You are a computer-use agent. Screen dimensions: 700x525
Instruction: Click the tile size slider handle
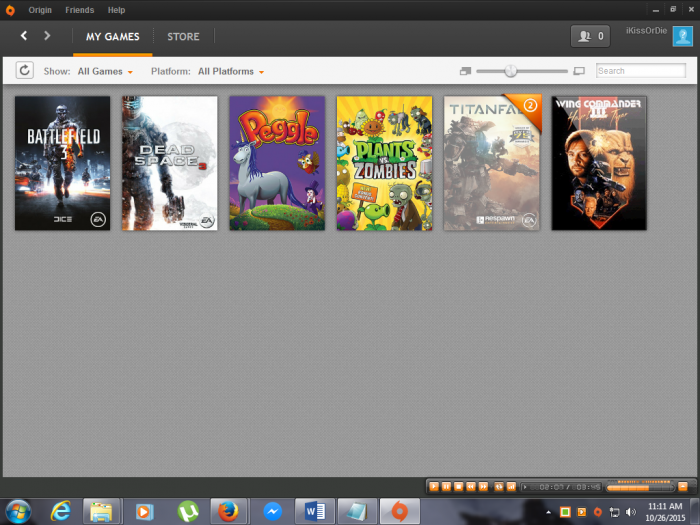click(x=511, y=71)
